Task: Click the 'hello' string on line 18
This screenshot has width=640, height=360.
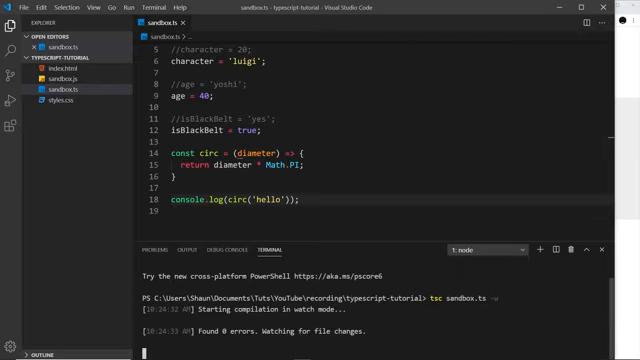Action: click(x=268, y=200)
